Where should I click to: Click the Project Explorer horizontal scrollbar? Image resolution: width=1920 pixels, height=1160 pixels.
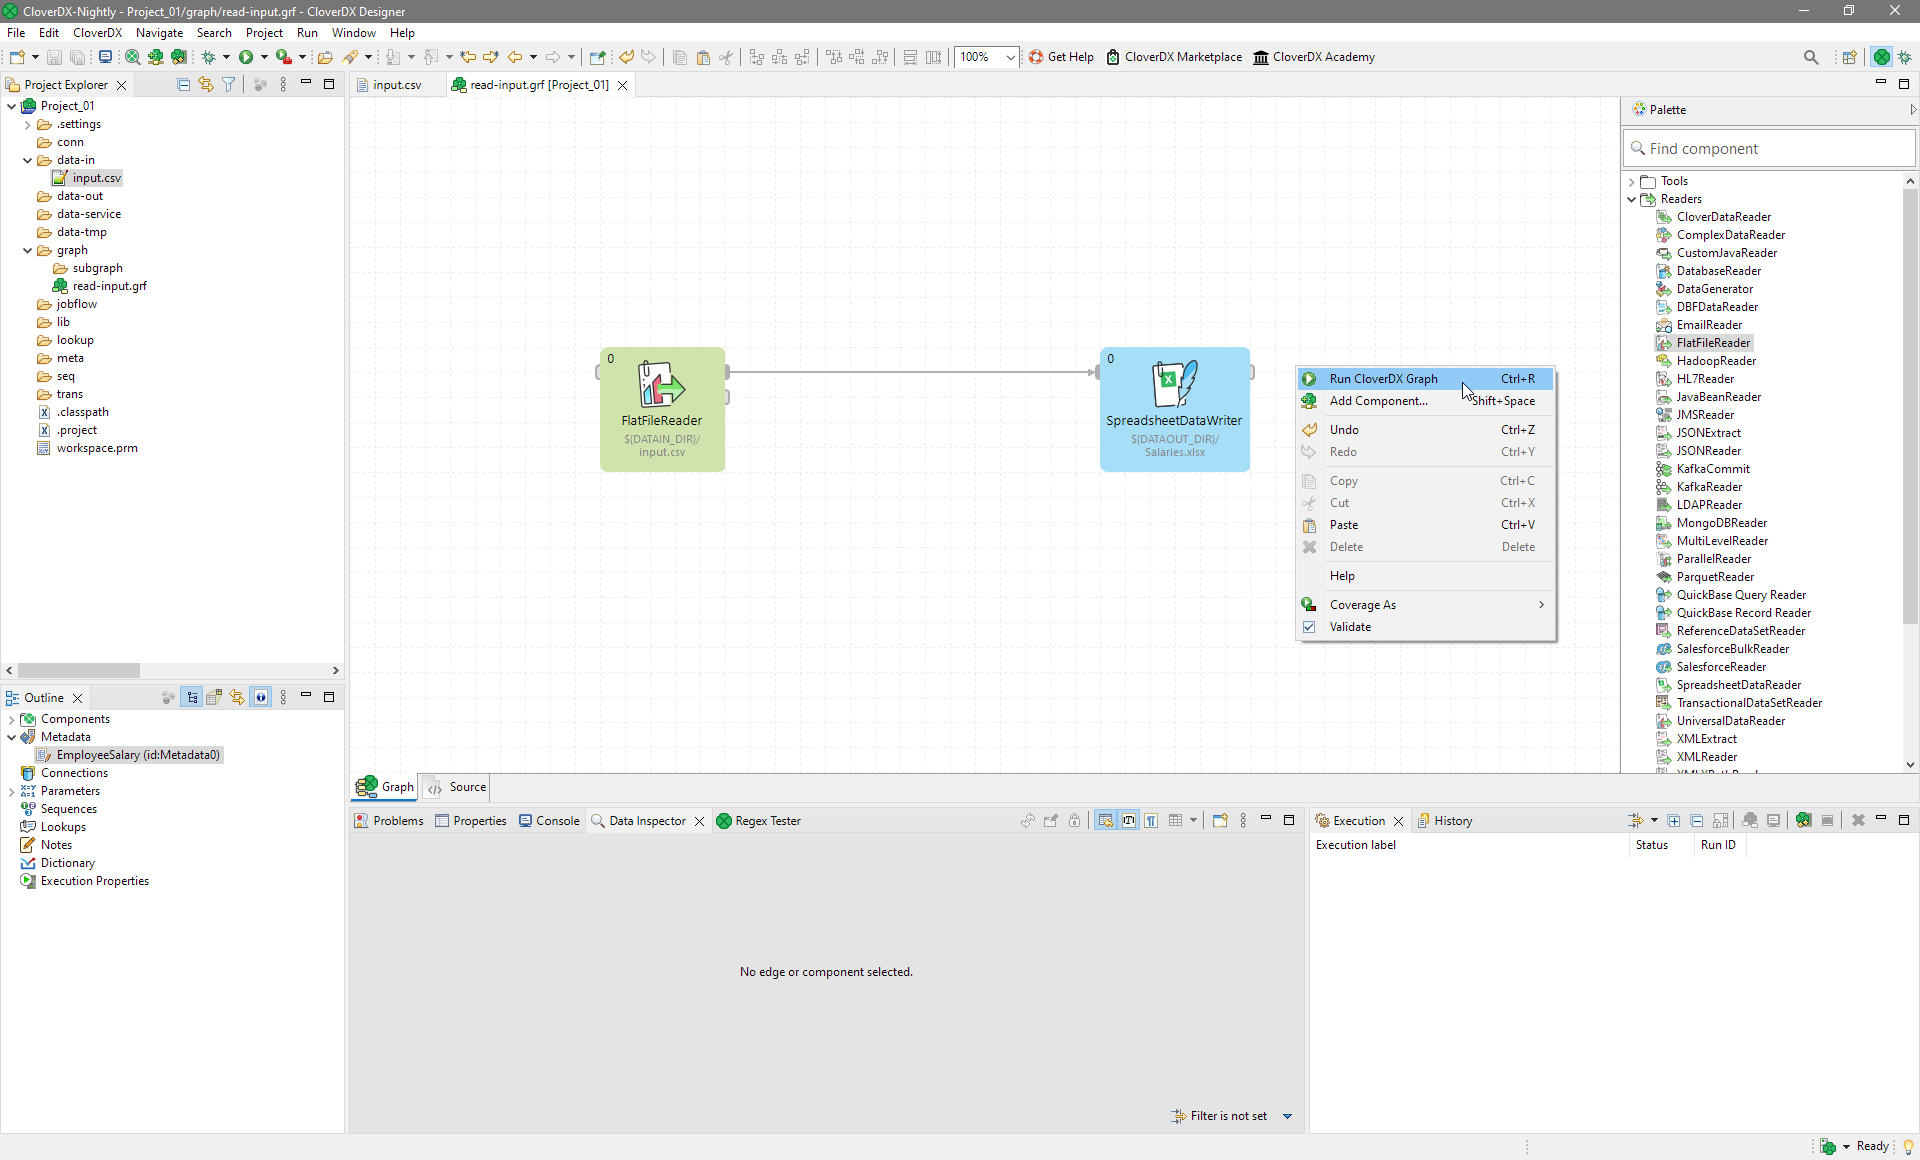pyautogui.click(x=79, y=670)
